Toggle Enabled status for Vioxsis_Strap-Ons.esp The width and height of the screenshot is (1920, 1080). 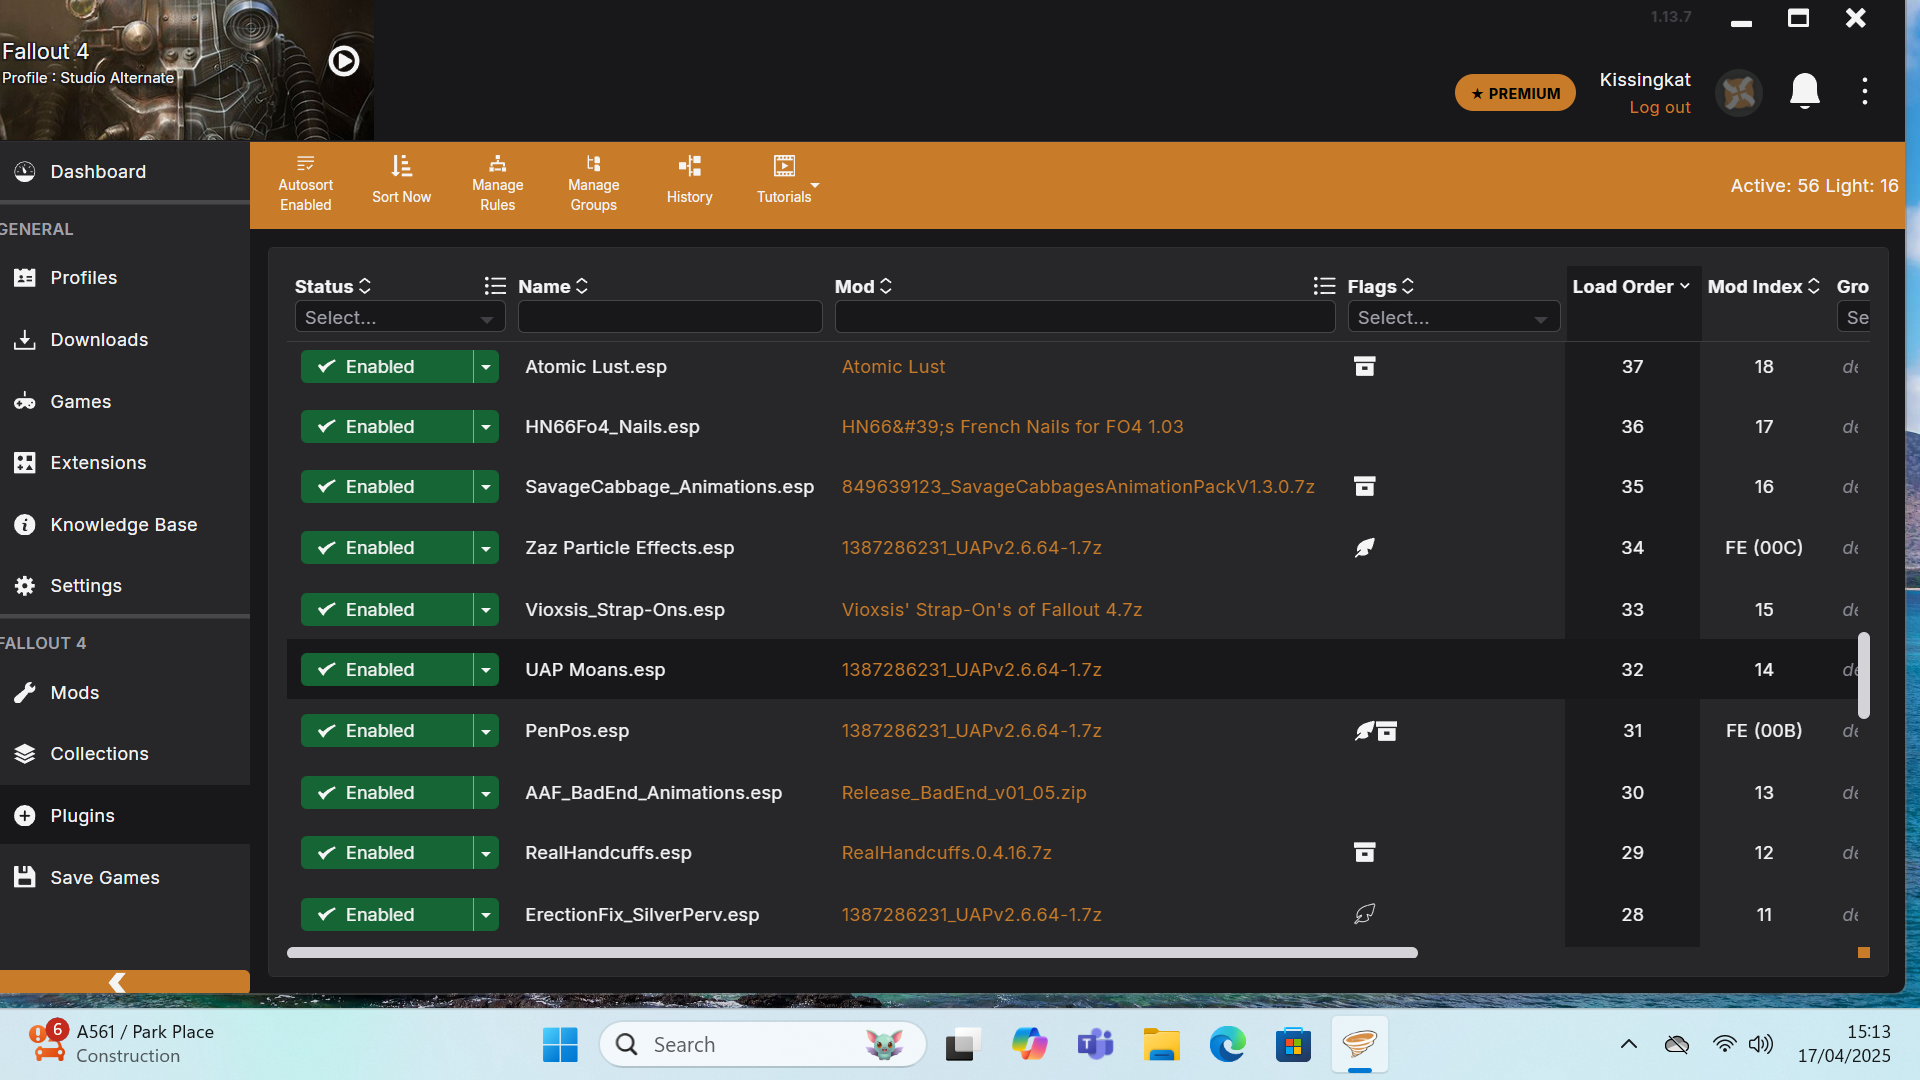point(386,610)
